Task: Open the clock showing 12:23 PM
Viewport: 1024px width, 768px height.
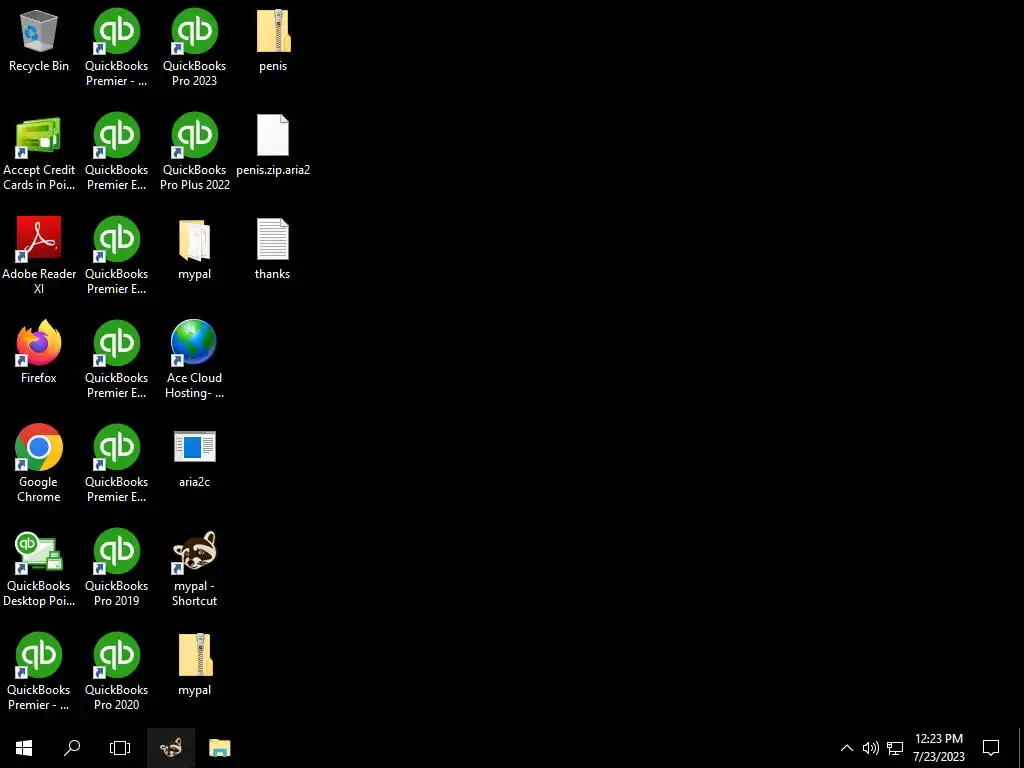Action: tap(938, 748)
